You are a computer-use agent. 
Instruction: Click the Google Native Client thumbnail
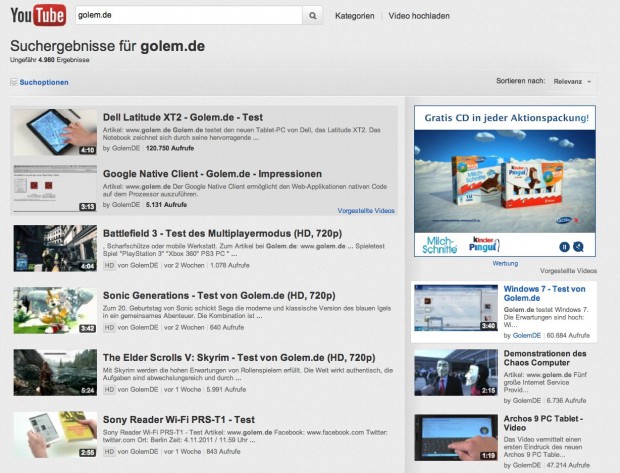(x=55, y=189)
